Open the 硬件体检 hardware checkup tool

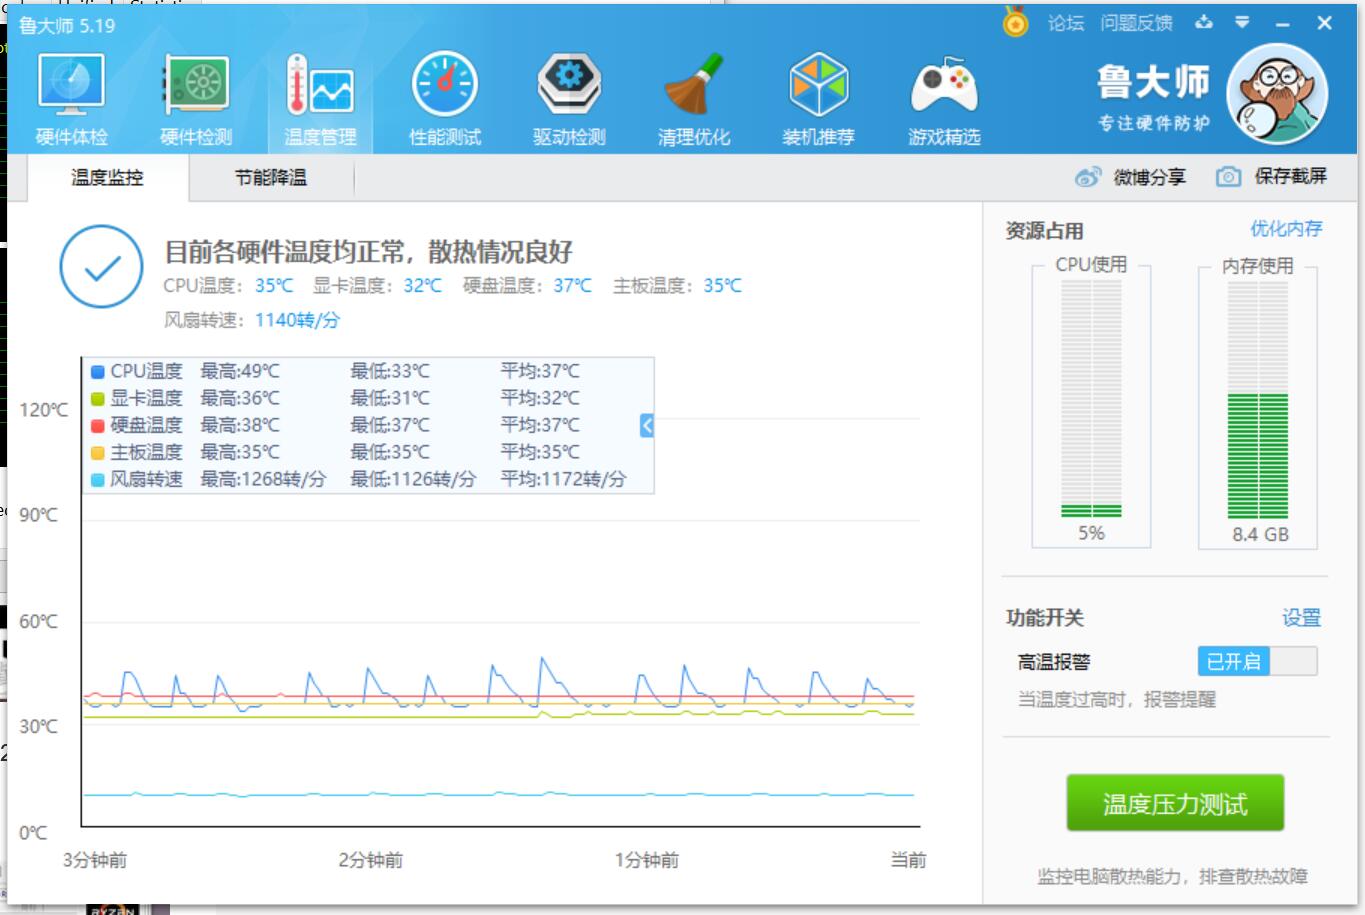tap(69, 95)
